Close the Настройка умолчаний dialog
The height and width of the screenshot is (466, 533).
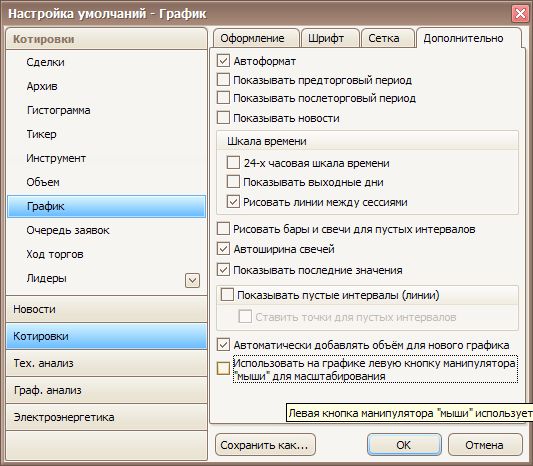(520, 14)
